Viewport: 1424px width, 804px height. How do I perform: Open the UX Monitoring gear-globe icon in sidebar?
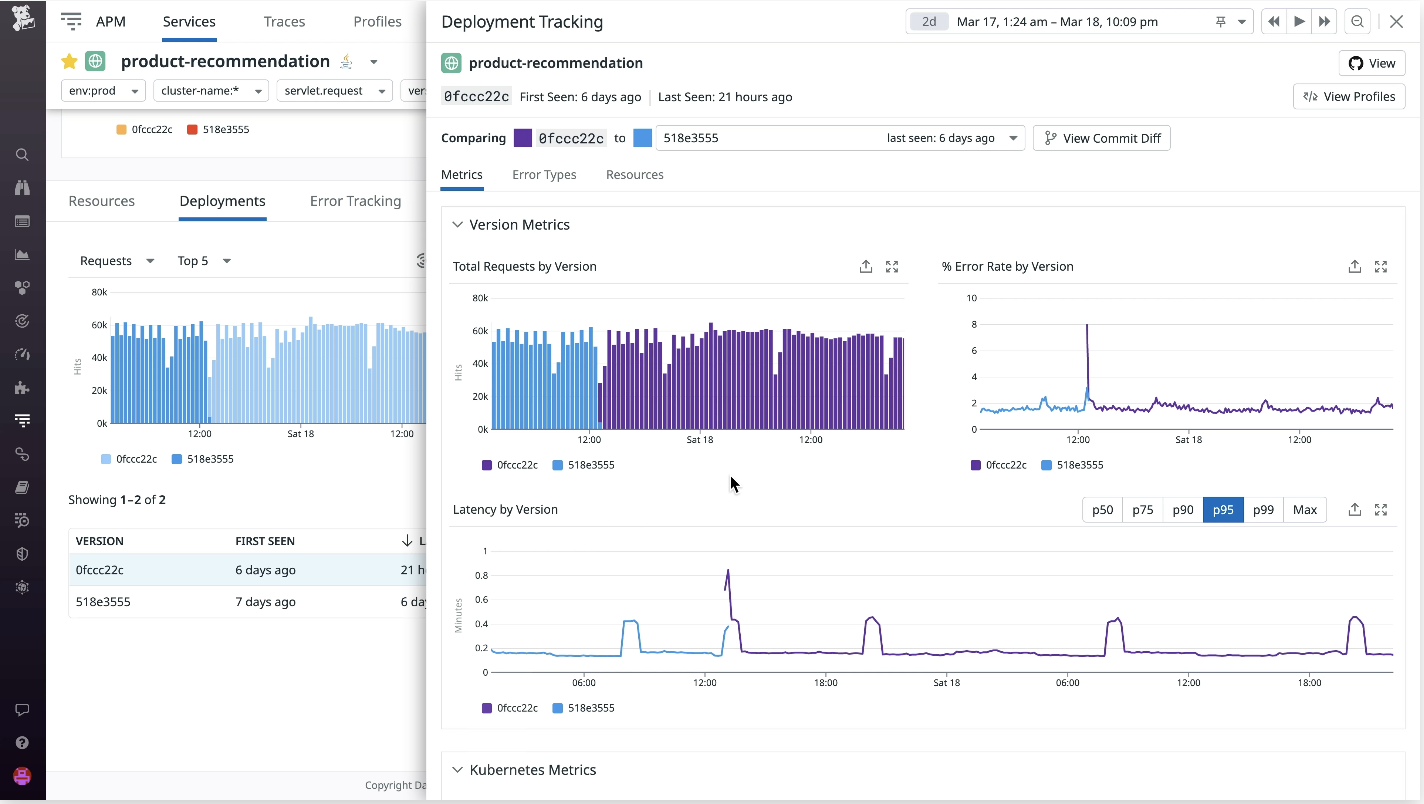(22, 587)
